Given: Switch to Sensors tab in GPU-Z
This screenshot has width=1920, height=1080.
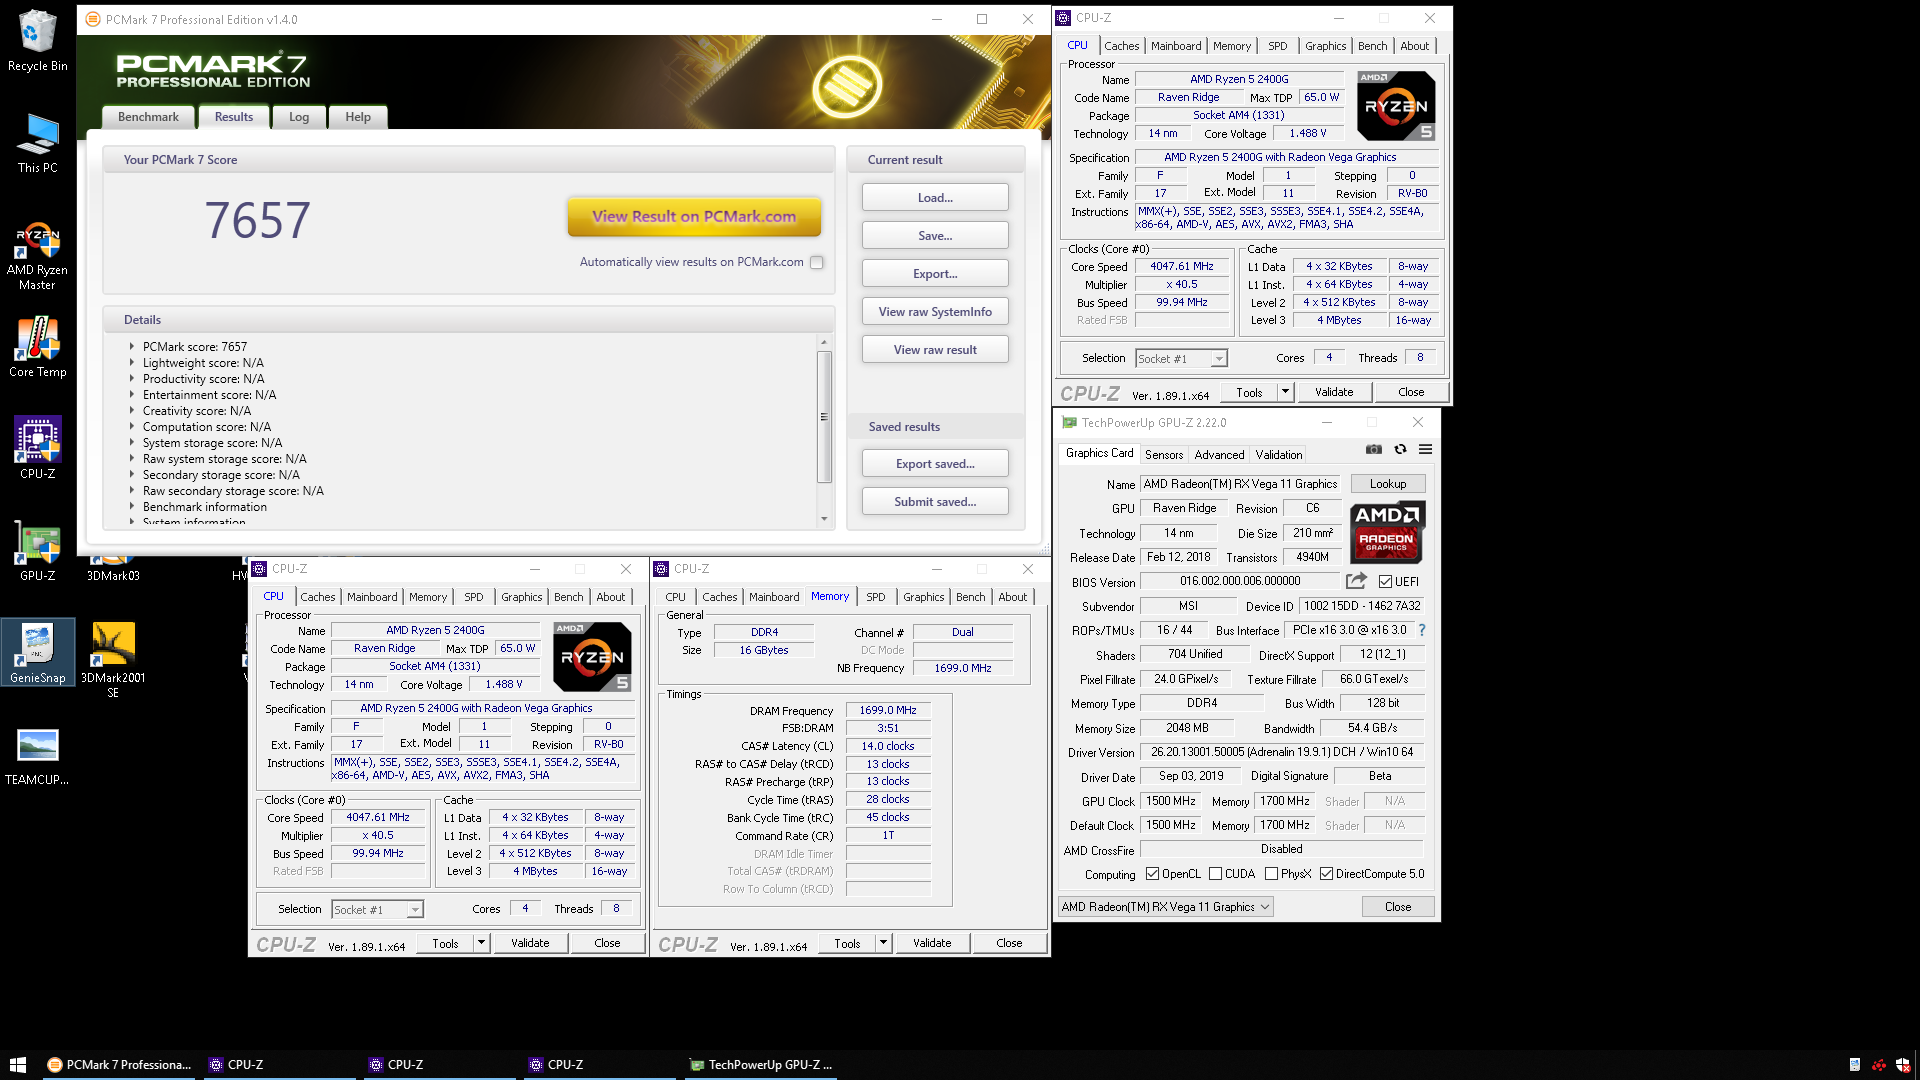Looking at the screenshot, I should 1164,454.
